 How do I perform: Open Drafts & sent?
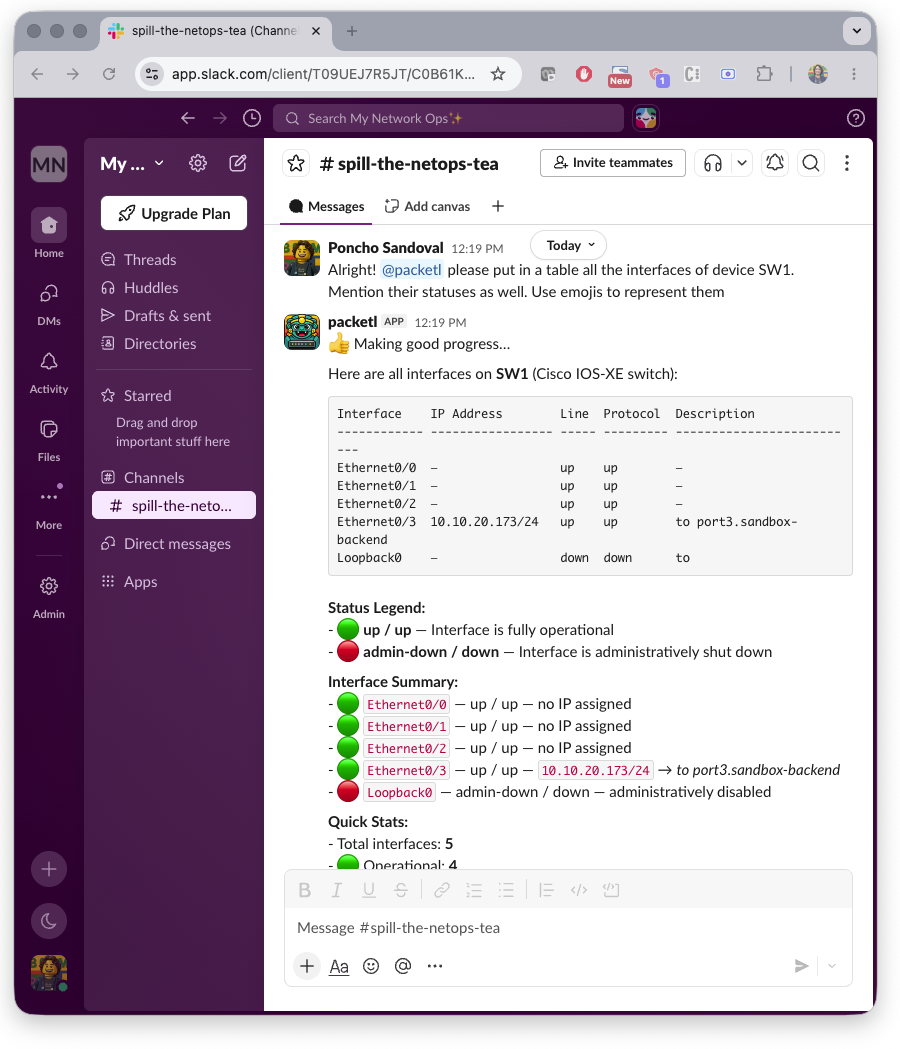coord(174,316)
